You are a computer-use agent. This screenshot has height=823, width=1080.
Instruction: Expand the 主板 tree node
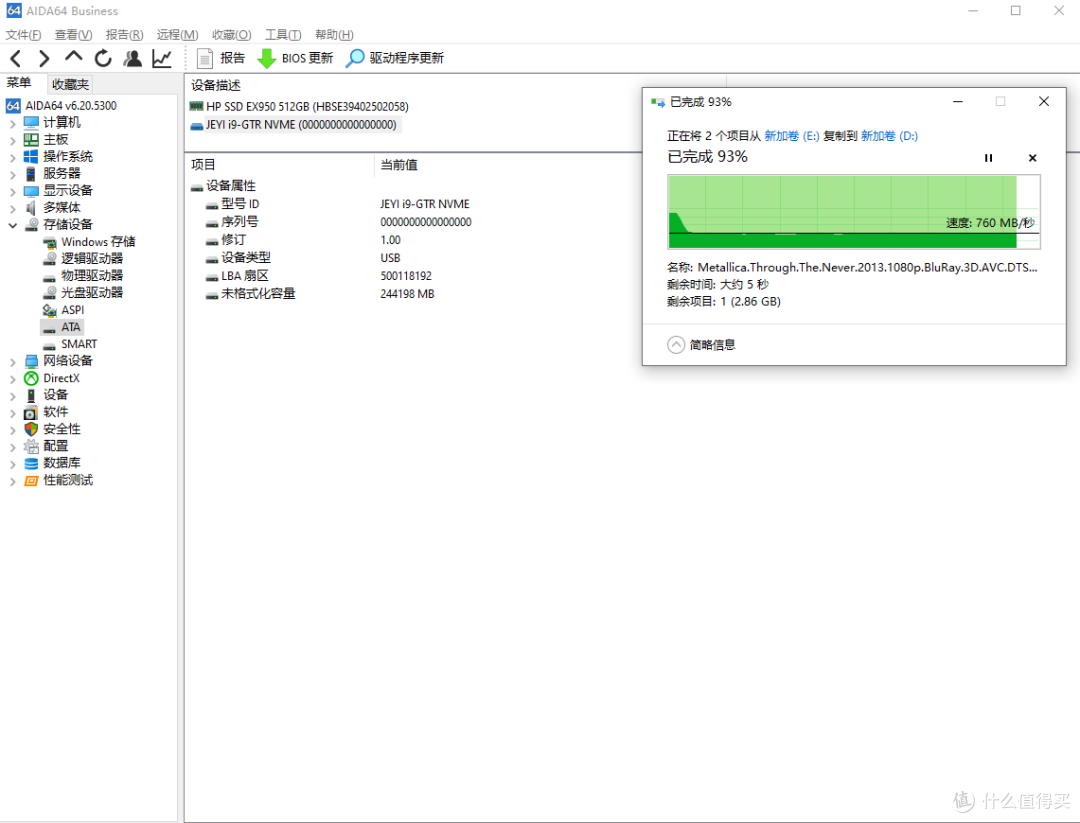12,140
